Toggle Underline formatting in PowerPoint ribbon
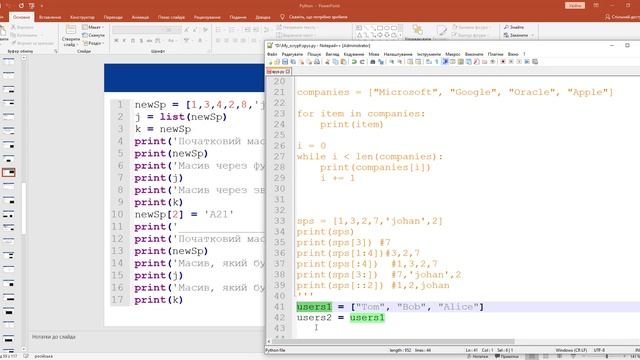640x360 pixels. tap(133, 40)
